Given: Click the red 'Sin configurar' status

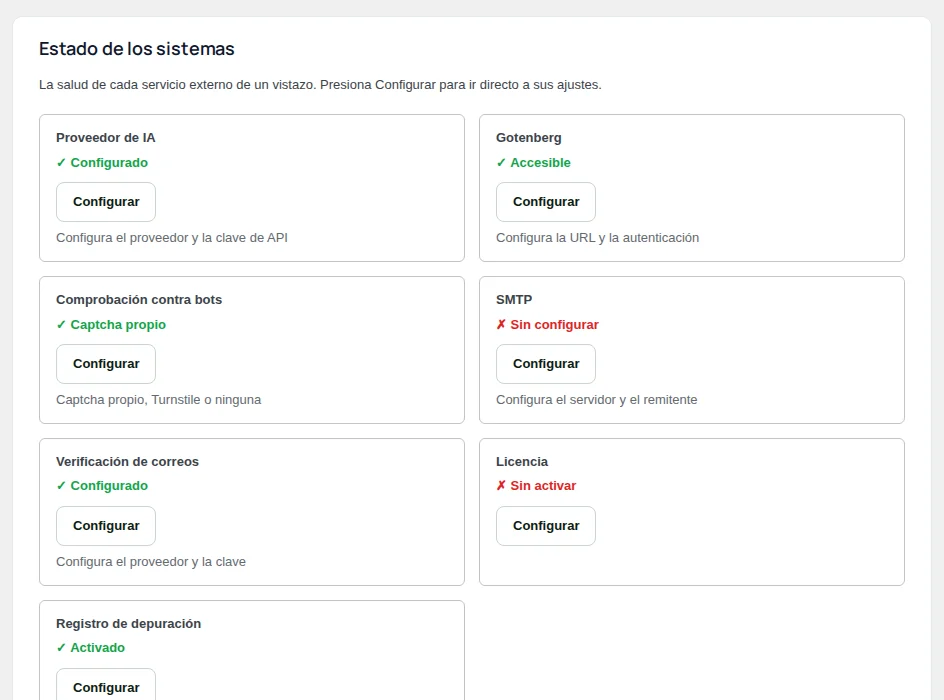Looking at the screenshot, I should pos(547,324).
